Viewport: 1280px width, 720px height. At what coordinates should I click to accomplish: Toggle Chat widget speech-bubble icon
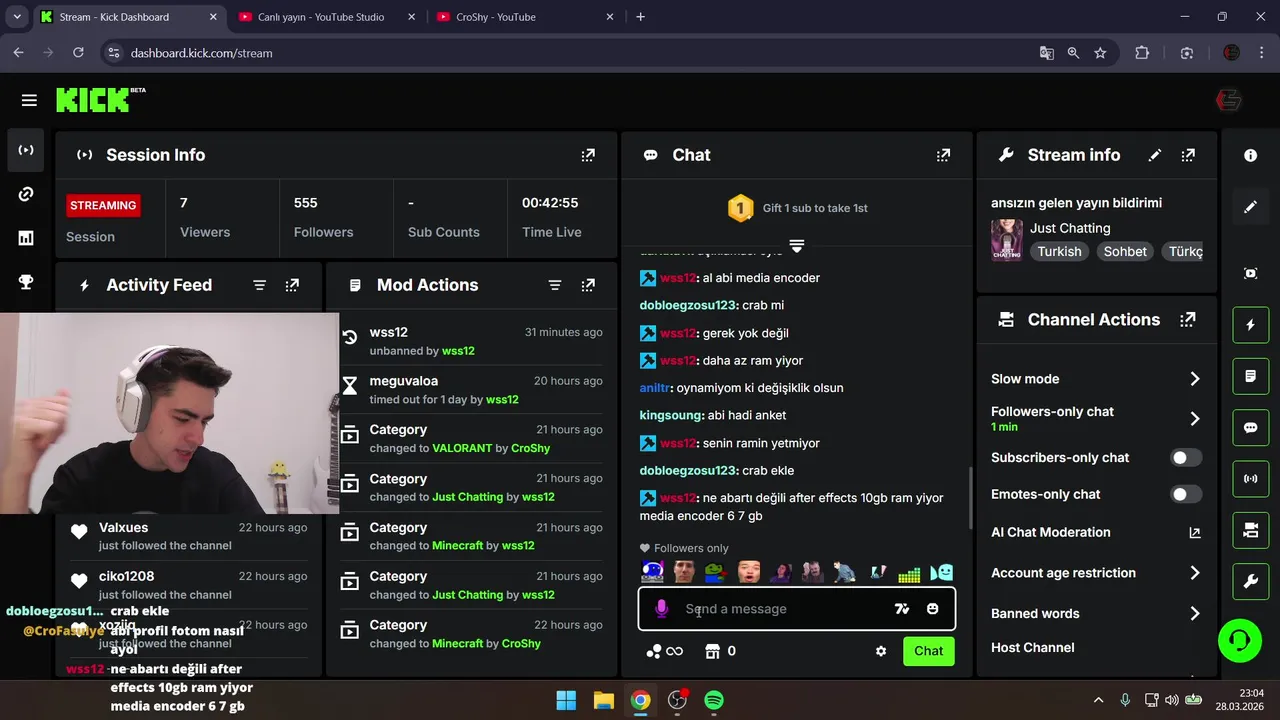1251,427
